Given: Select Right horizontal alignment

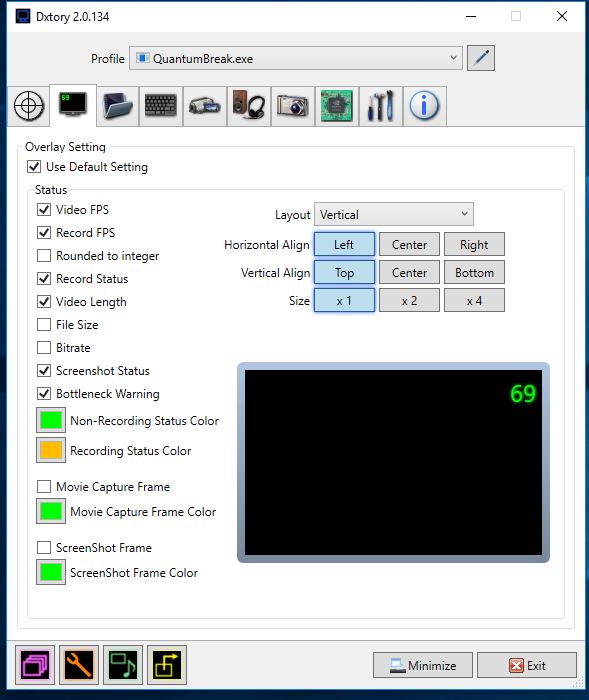Looking at the screenshot, I should point(474,244).
